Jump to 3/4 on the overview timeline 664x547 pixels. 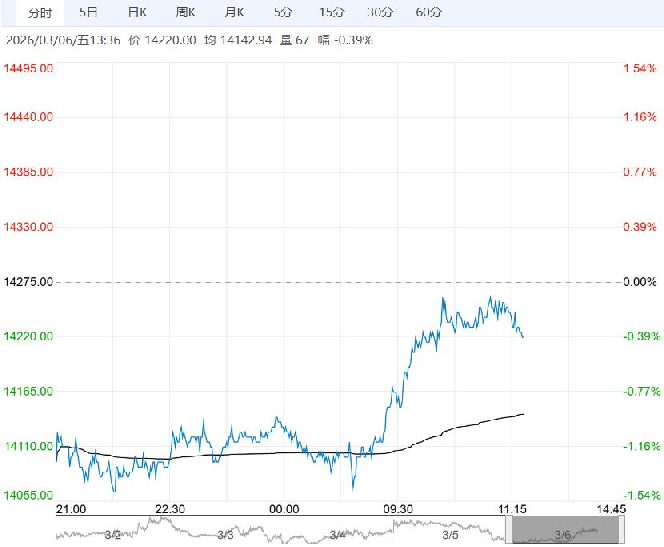pyautogui.click(x=337, y=535)
